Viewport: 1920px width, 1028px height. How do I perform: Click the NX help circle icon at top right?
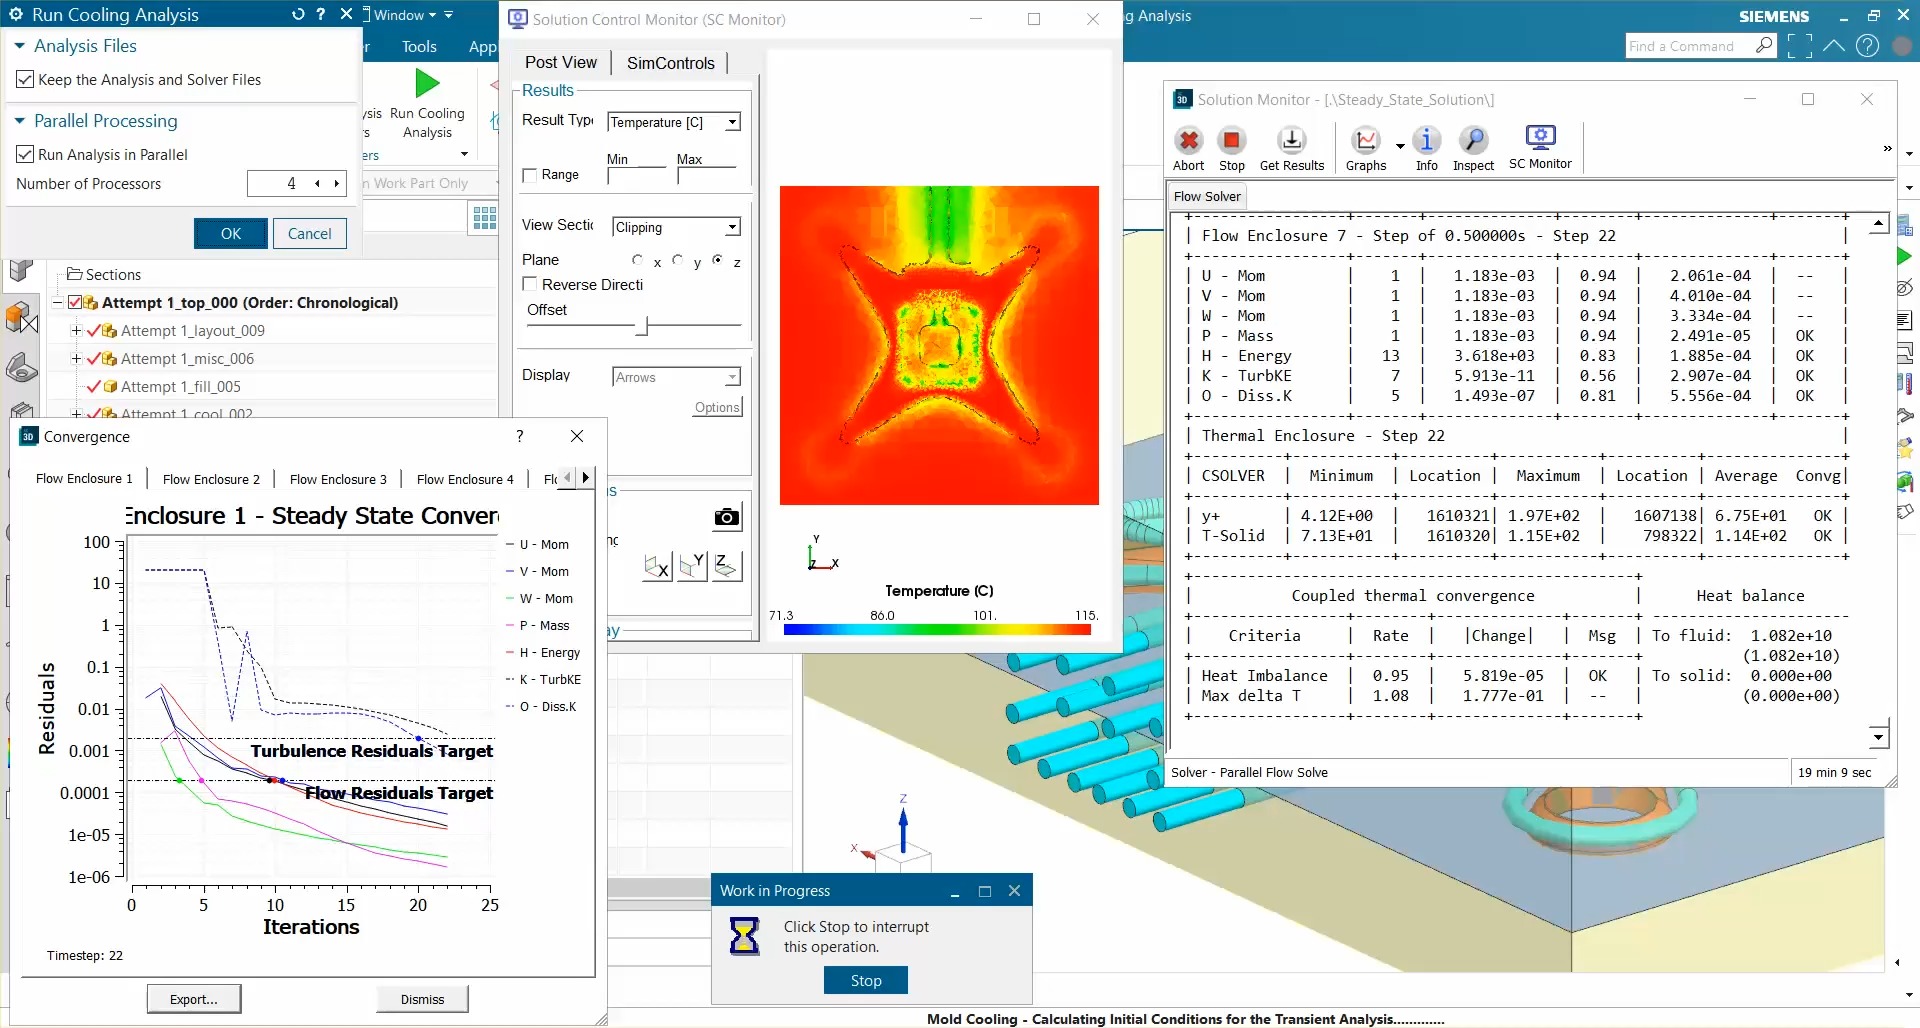[1867, 46]
